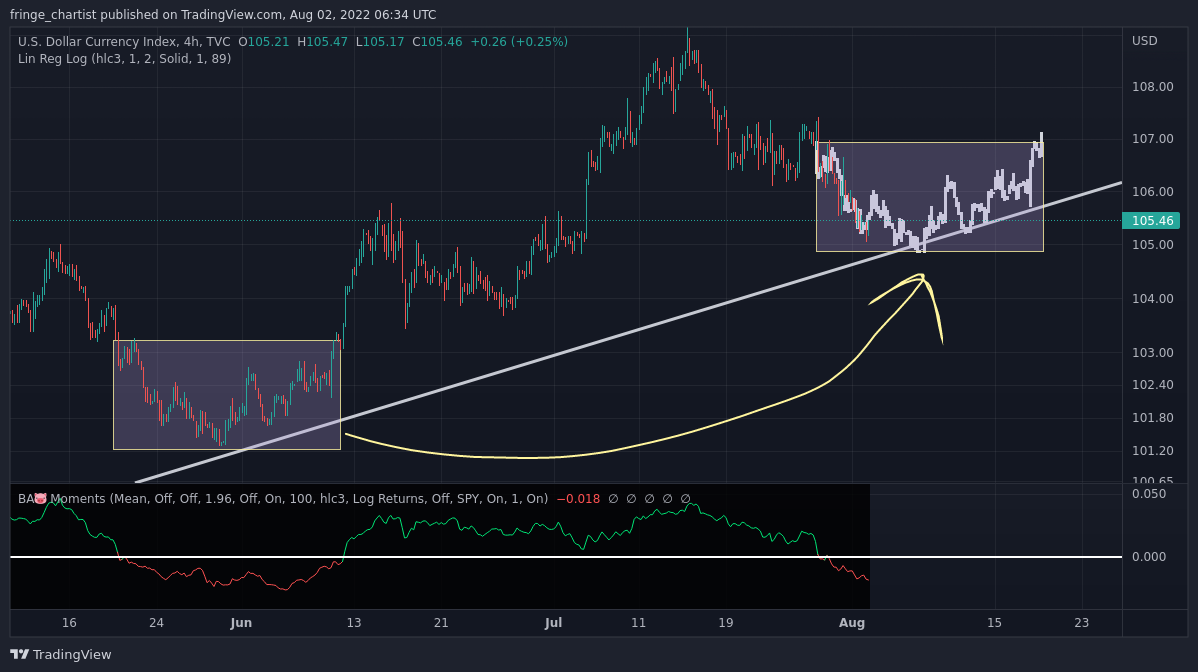Select the 'Lin Reg Log (hlc3, 1, 2, Solid, 1, 89)' indicator label
The height and width of the screenshot is (672, 1198).
[x=125, y=59]
